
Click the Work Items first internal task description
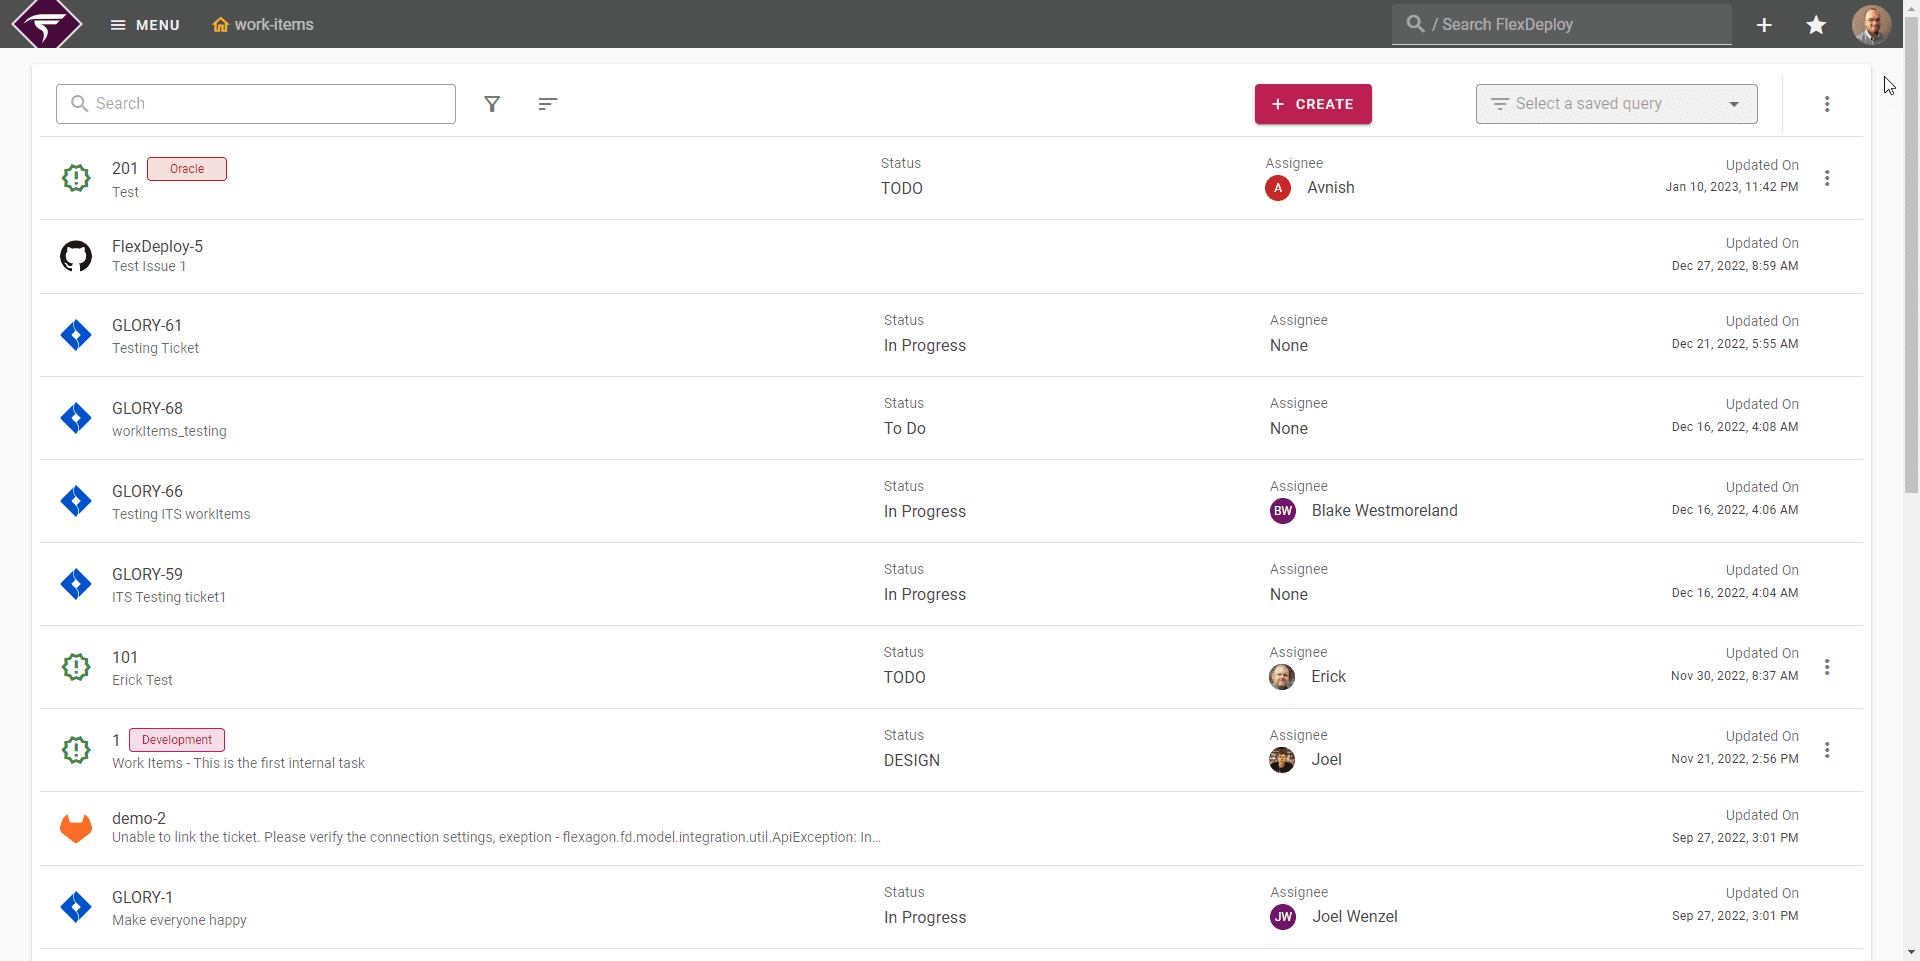tap(238, 763)
